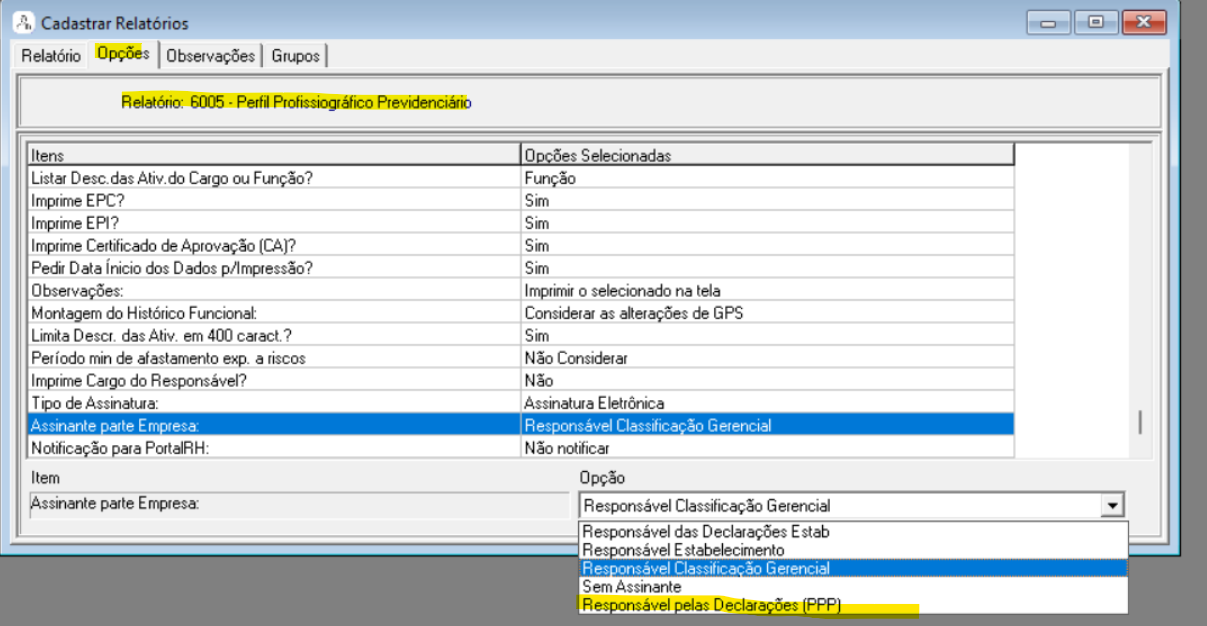This screenshot has height=626, width=1207.
Task: Click the Opções Selecionadas column header
Action: (x=765, y=155)
